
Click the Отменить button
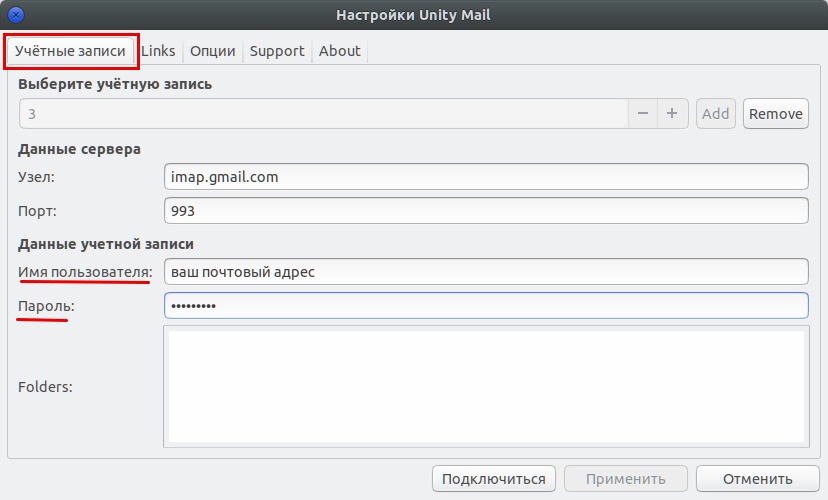pos(758,479)
